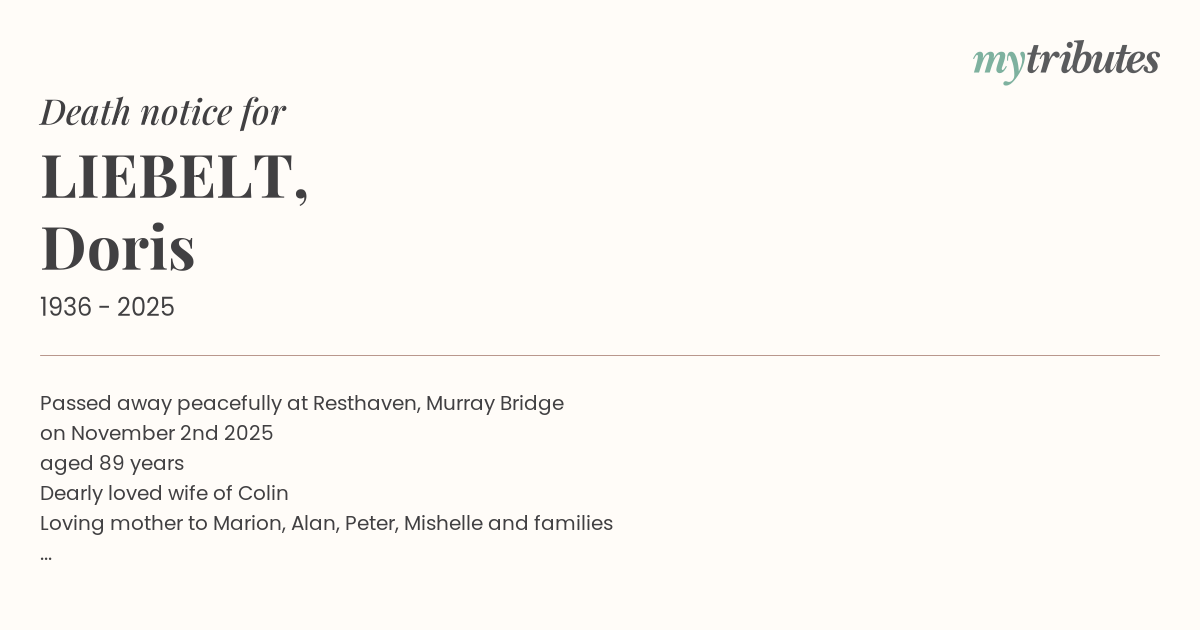This screenshot has height=630, width=1200.
Task: Click the dark "tributes" part of the logo
Action: pos(1092,59)
